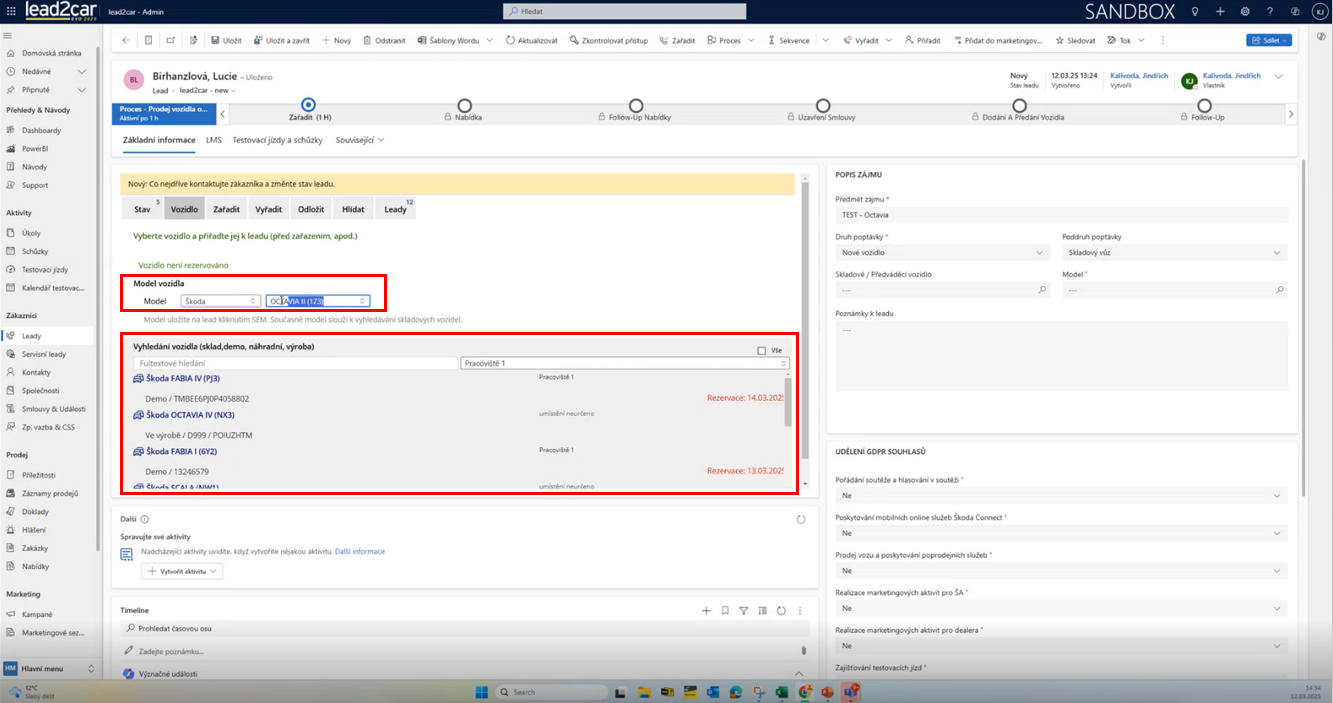Screen dimensions: 1333x703
Task: Click the attachment paperclip in note field
Action: point(803,650)
